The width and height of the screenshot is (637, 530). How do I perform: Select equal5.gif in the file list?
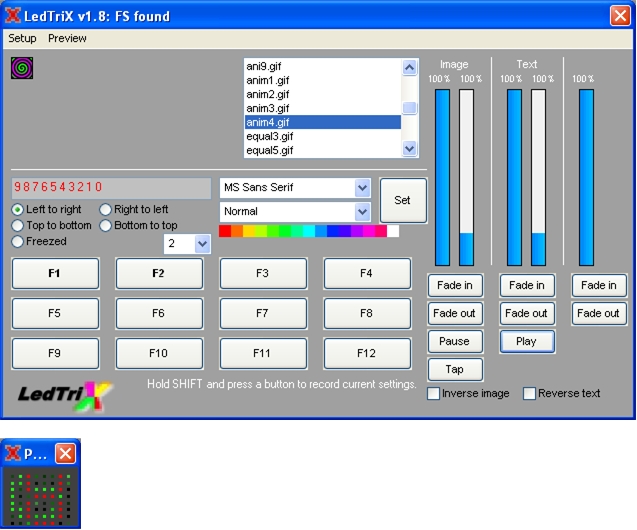tap(323, 150)
